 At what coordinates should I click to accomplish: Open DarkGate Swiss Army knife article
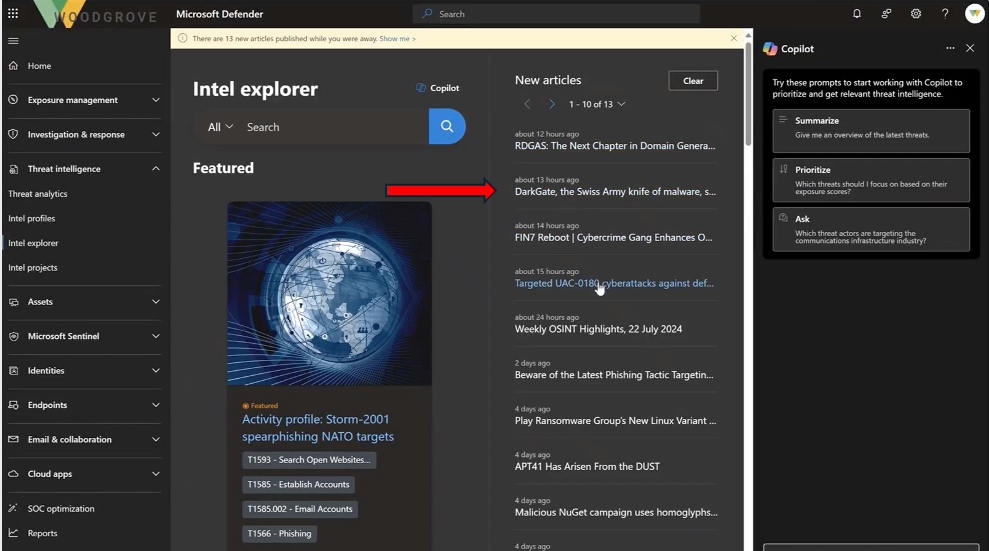coord(615,191)
